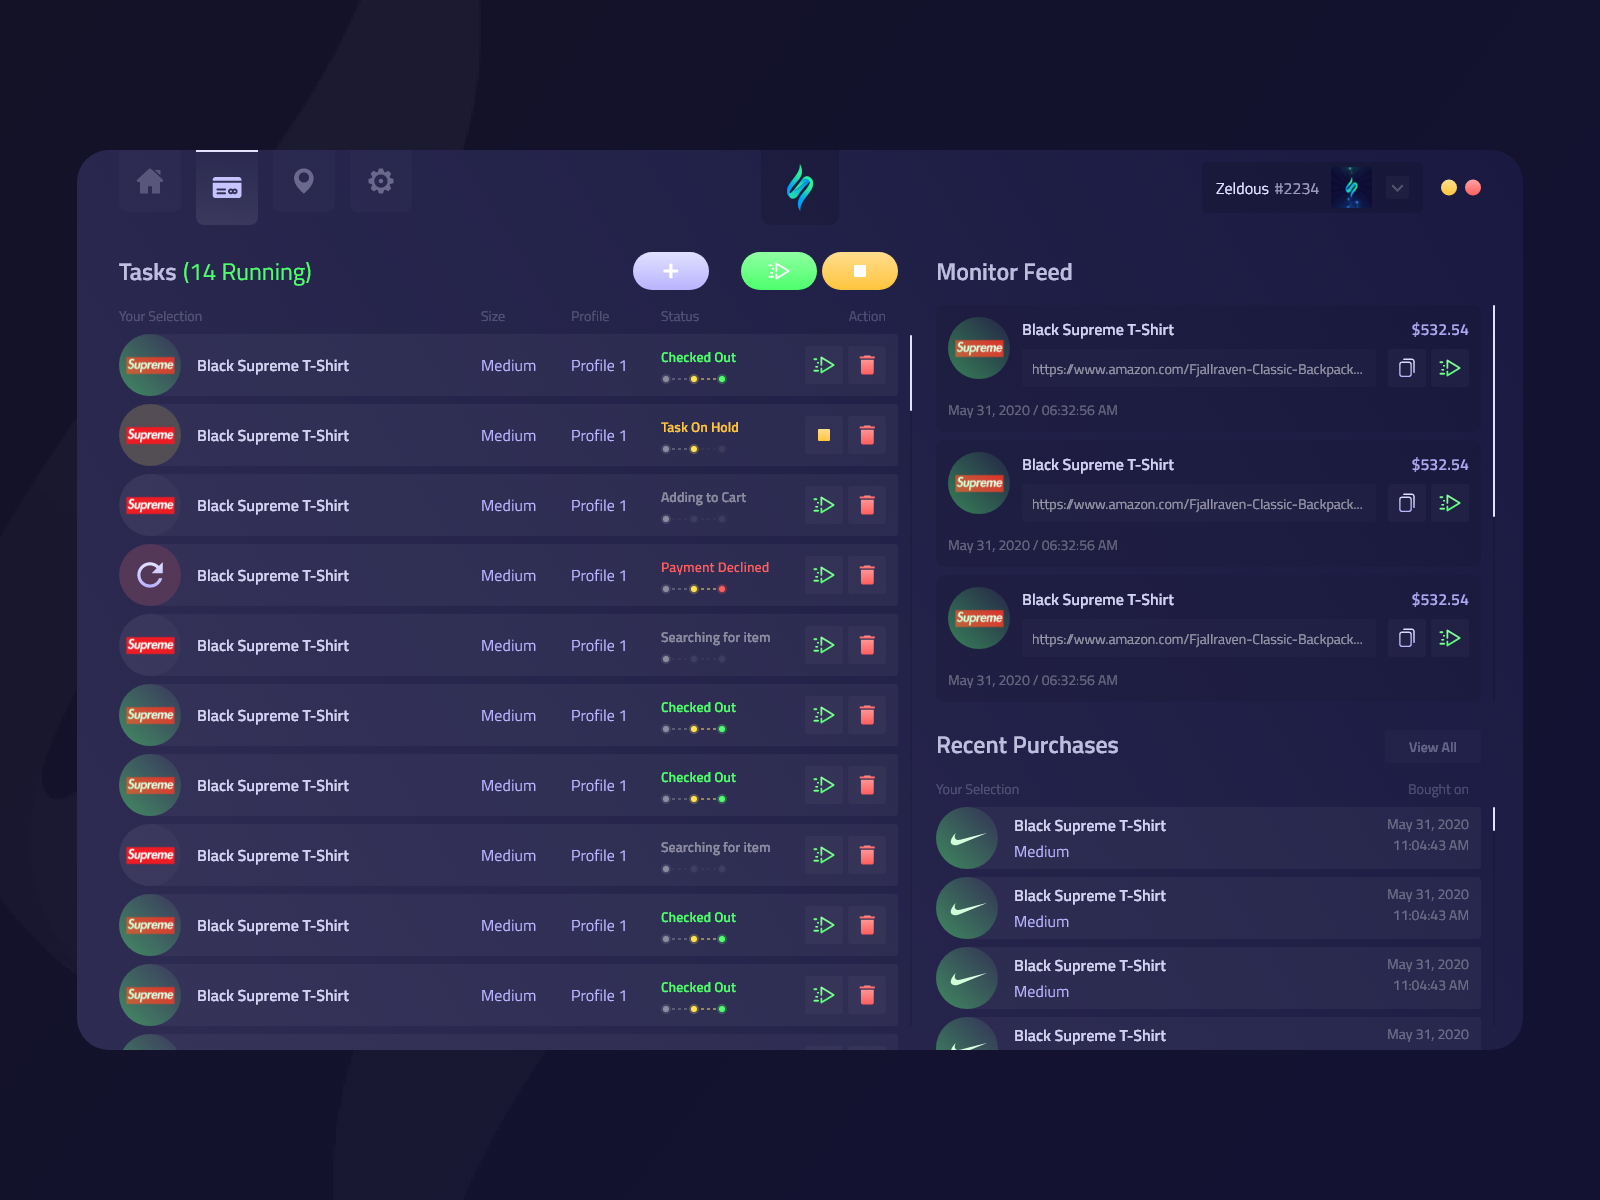Click the Status column header
The width and height of the screenshot is (1600, 1200).
(x=680, y=316)
